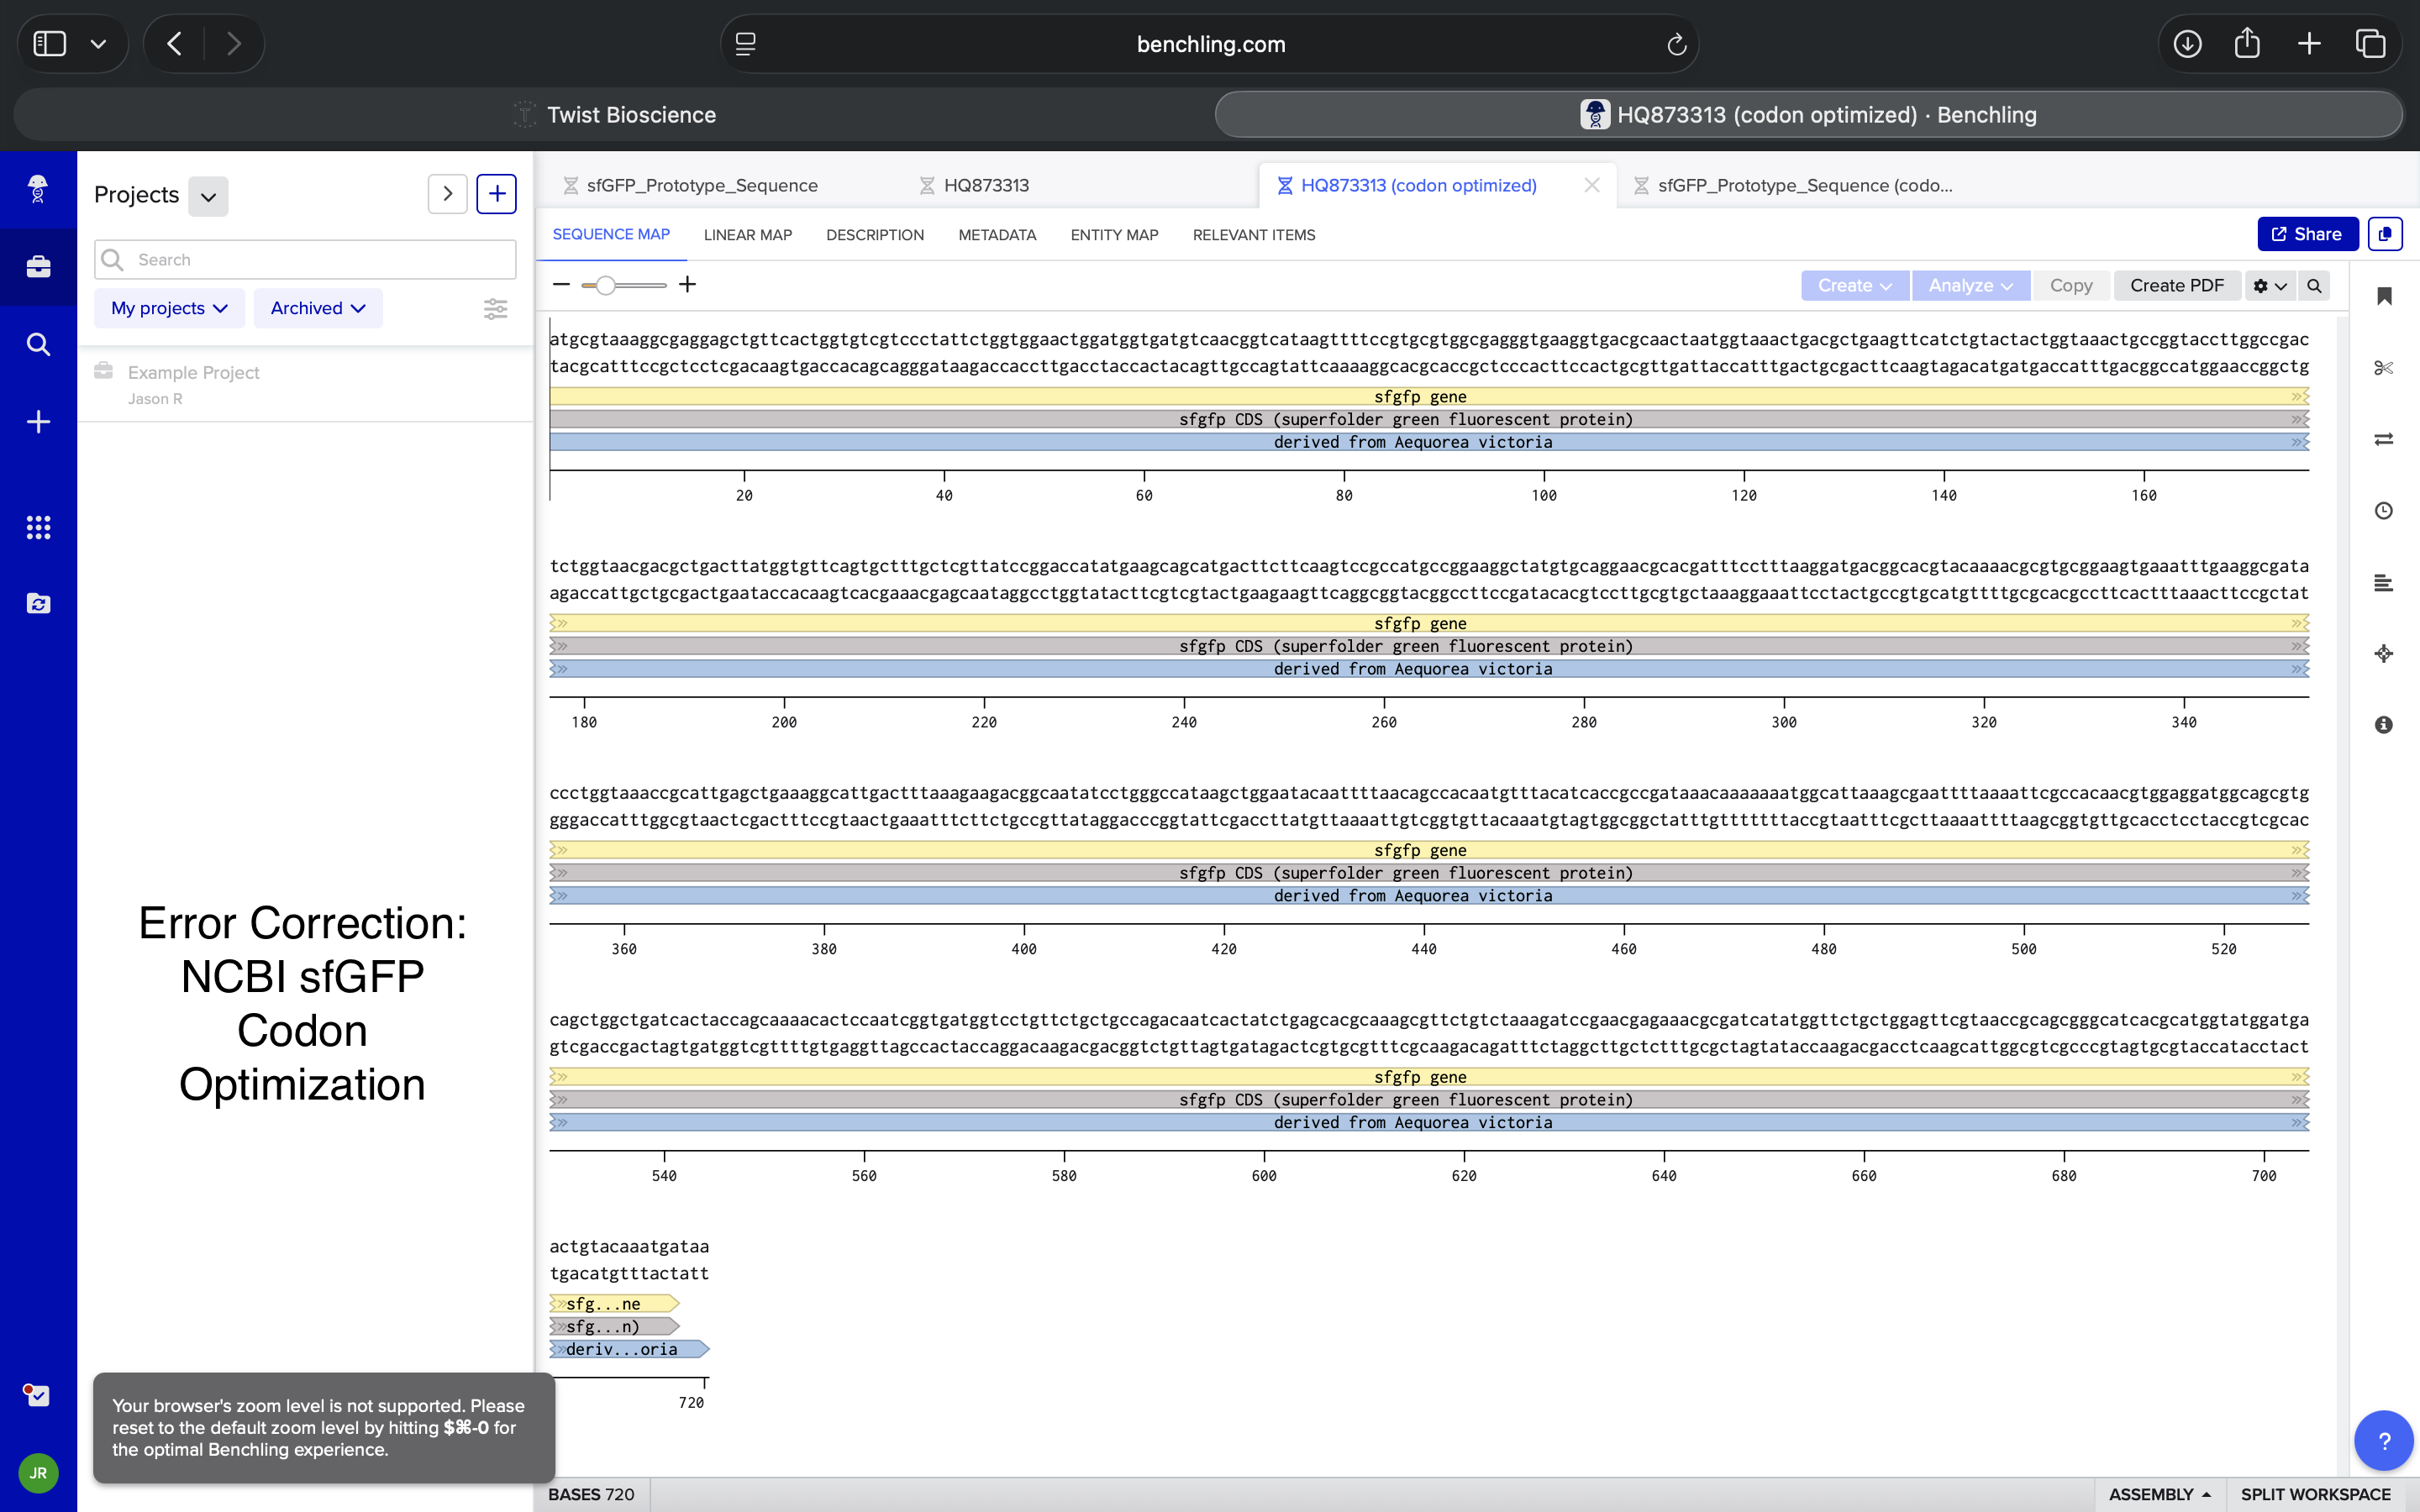Image resolution: width=2420 pixels, height=1512 pixels.
Task: Switch to the Metadata tab
Action: (996, 235)
